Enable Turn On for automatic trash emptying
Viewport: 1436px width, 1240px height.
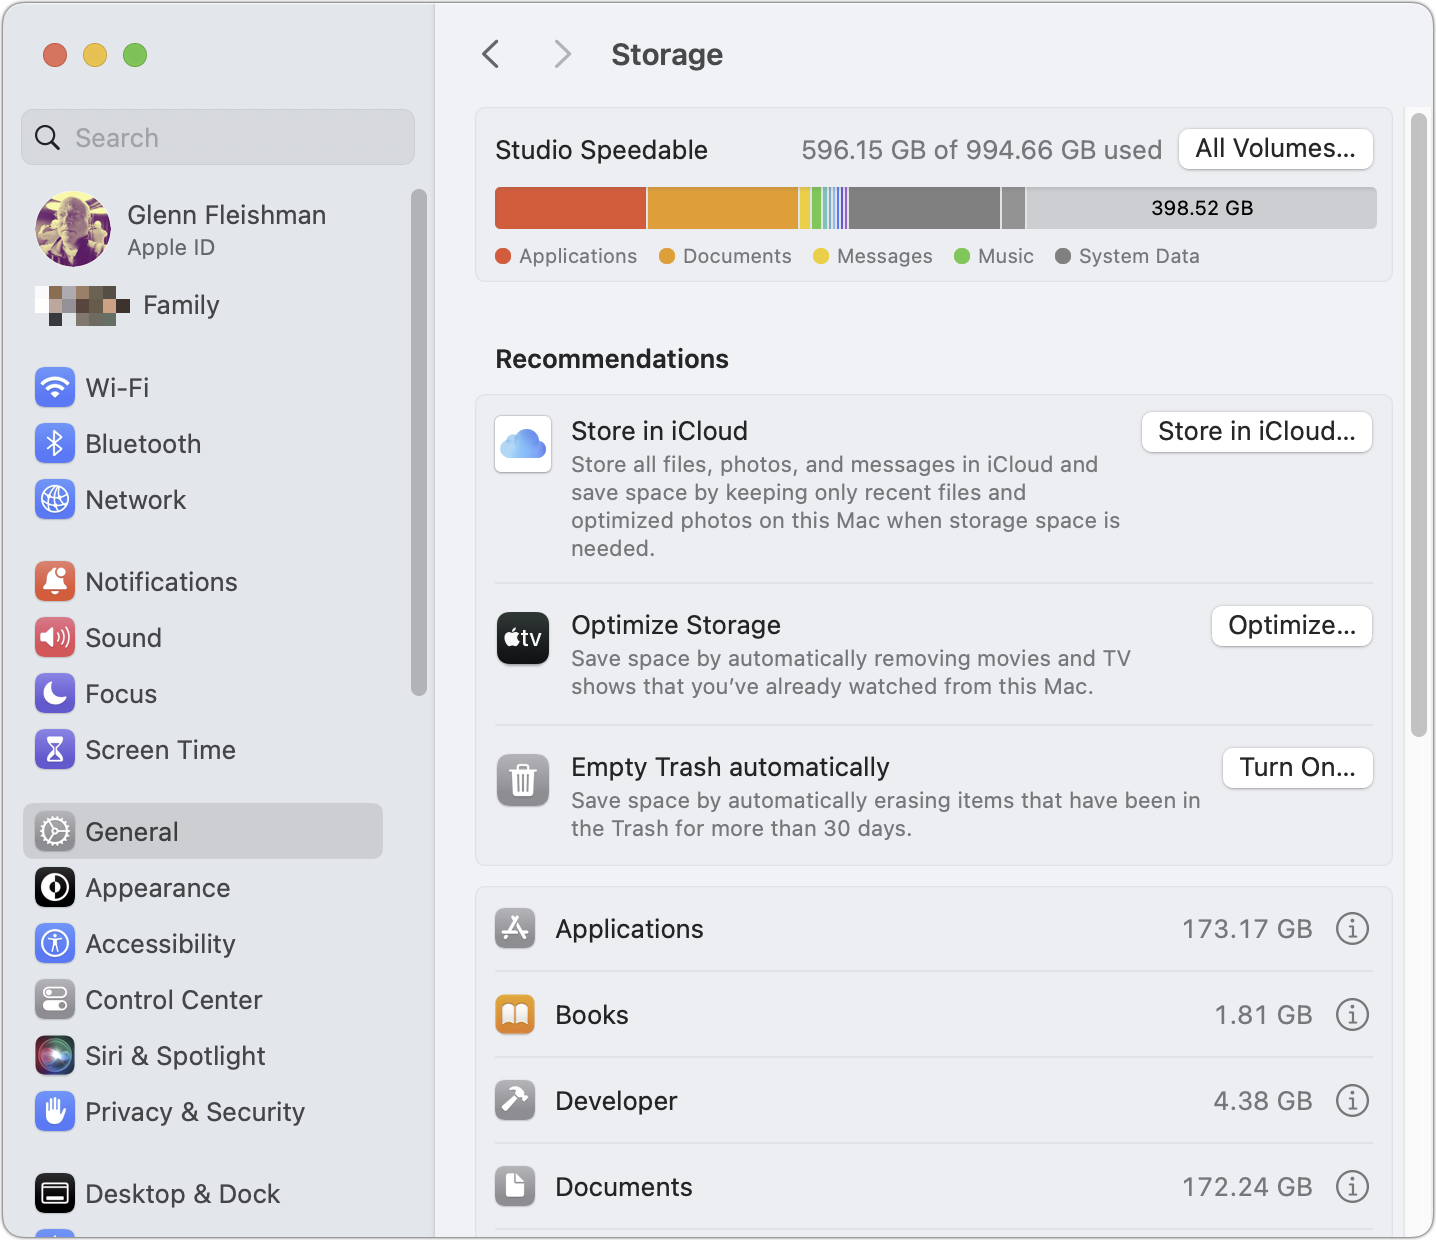pyautogui.click(x=1297, y=767)
